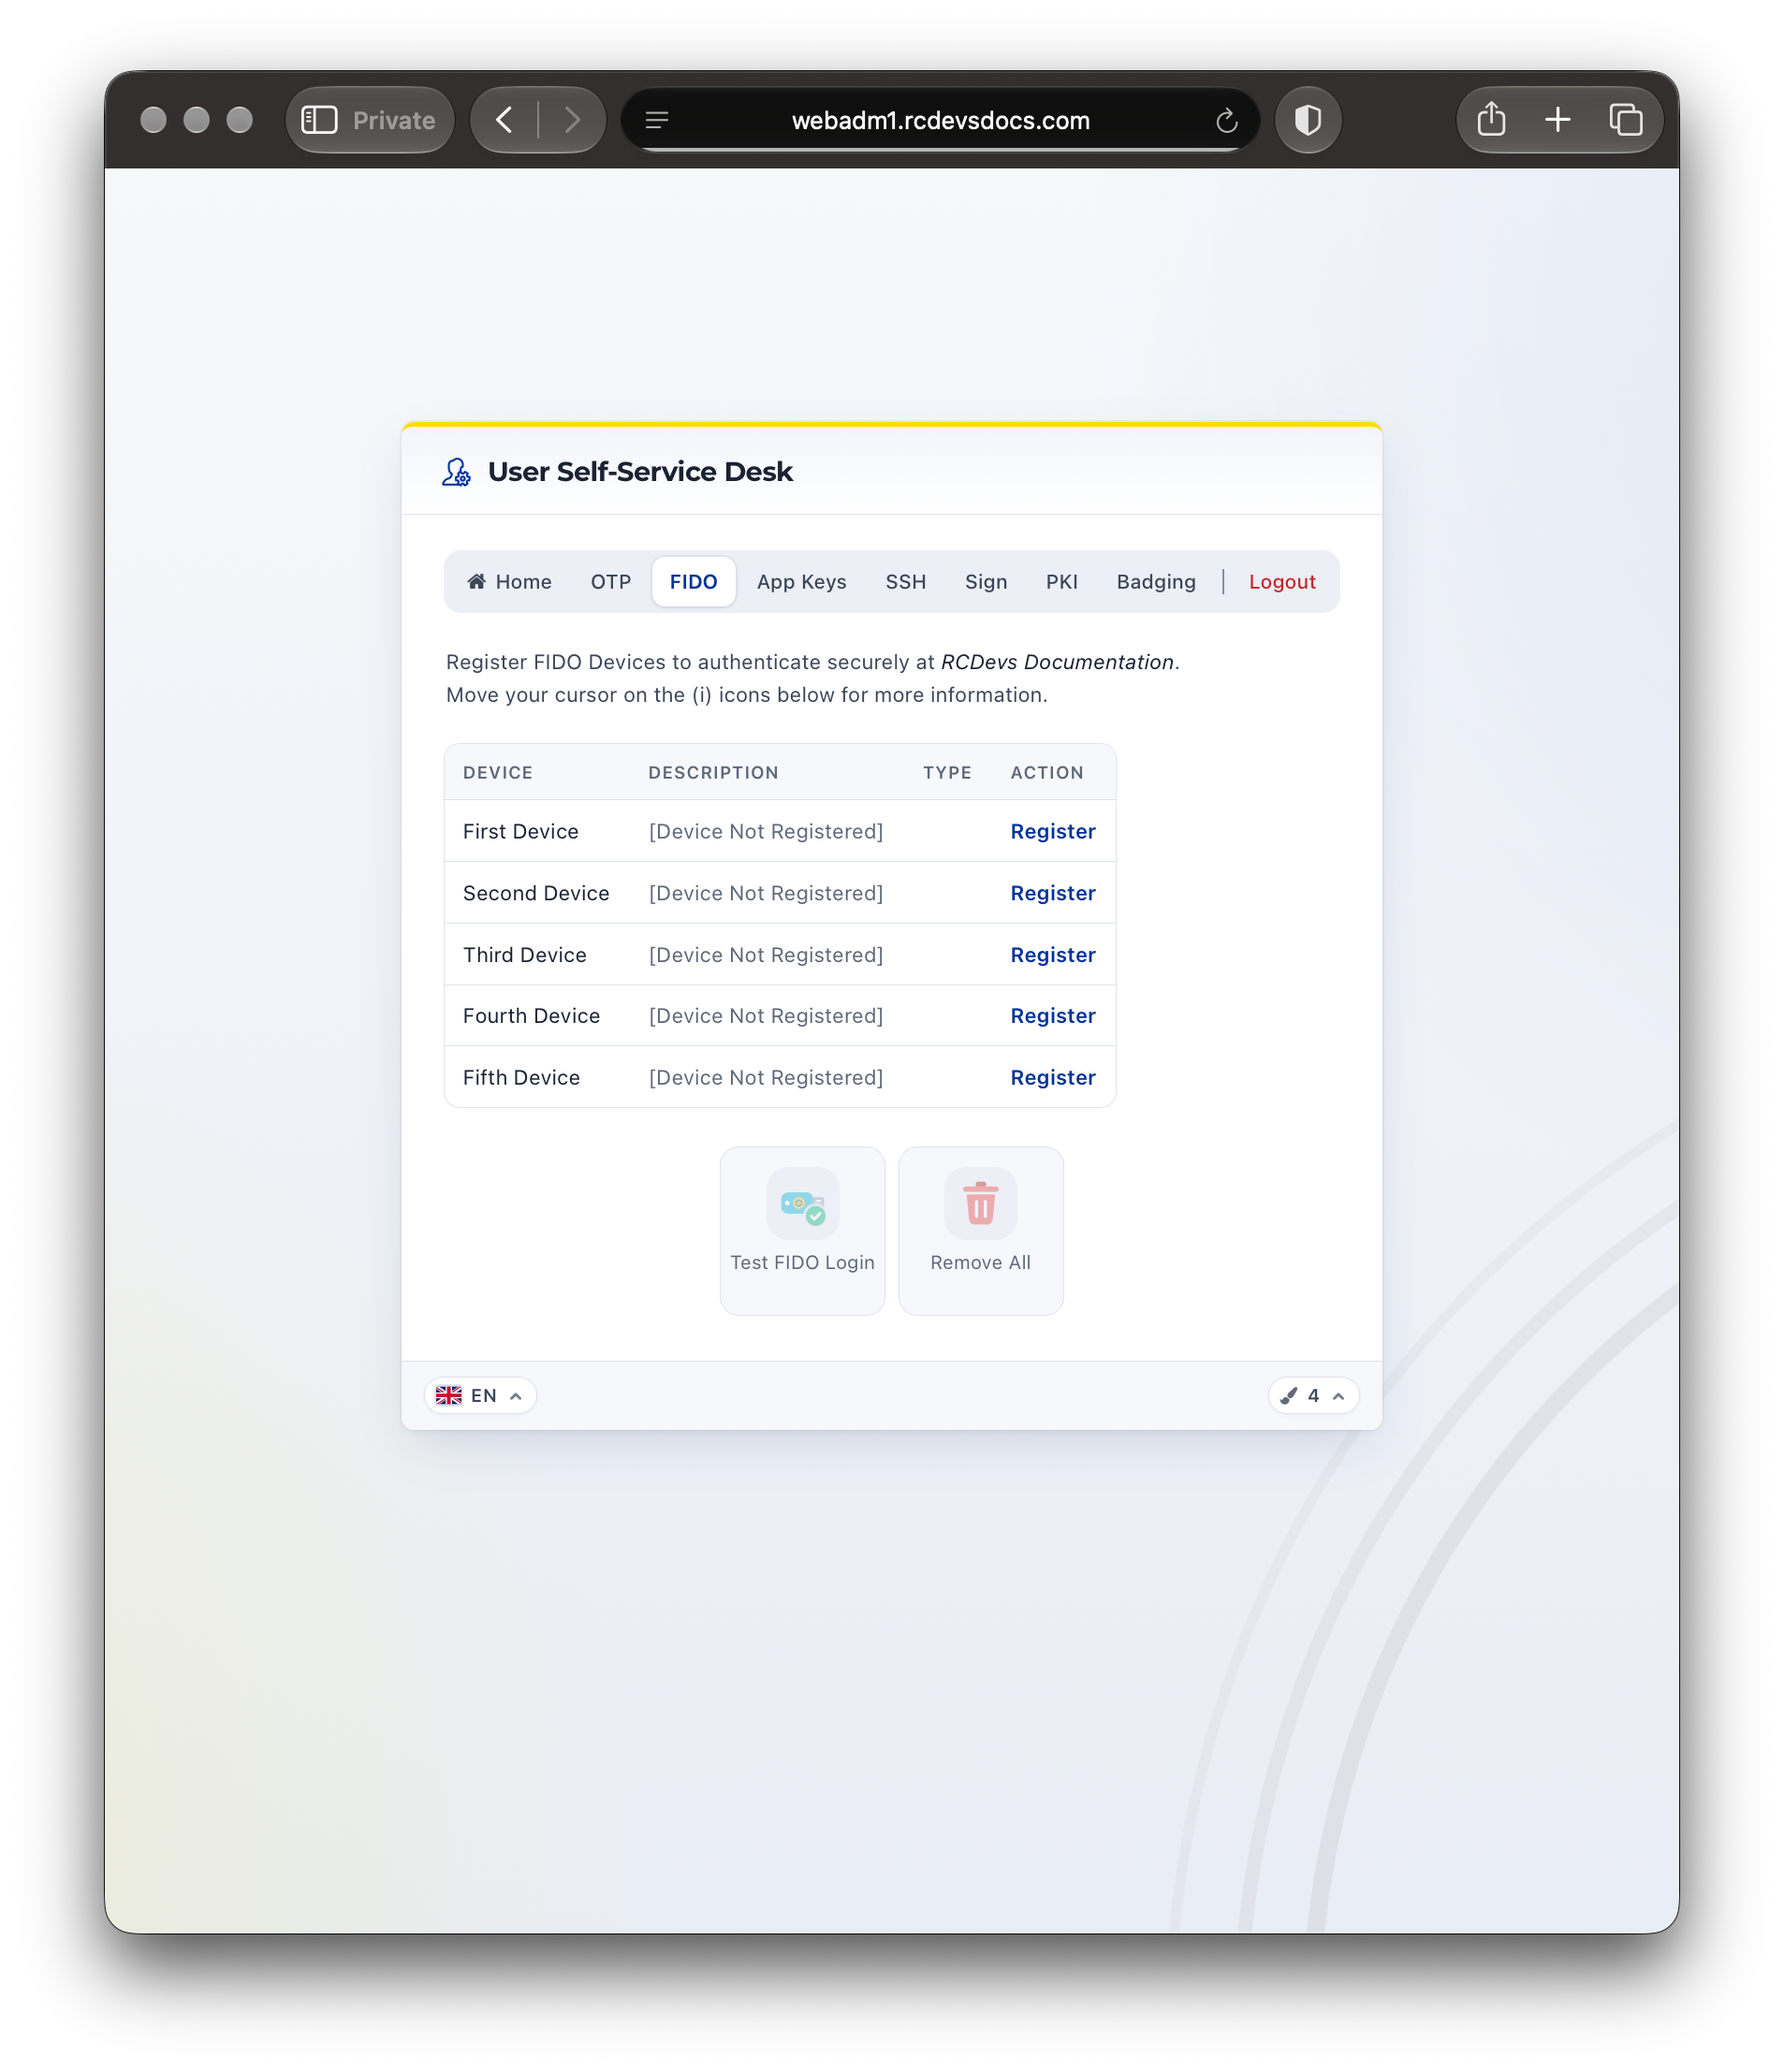
Task: Open a new tab with the plus icon
Action: 1557,120
